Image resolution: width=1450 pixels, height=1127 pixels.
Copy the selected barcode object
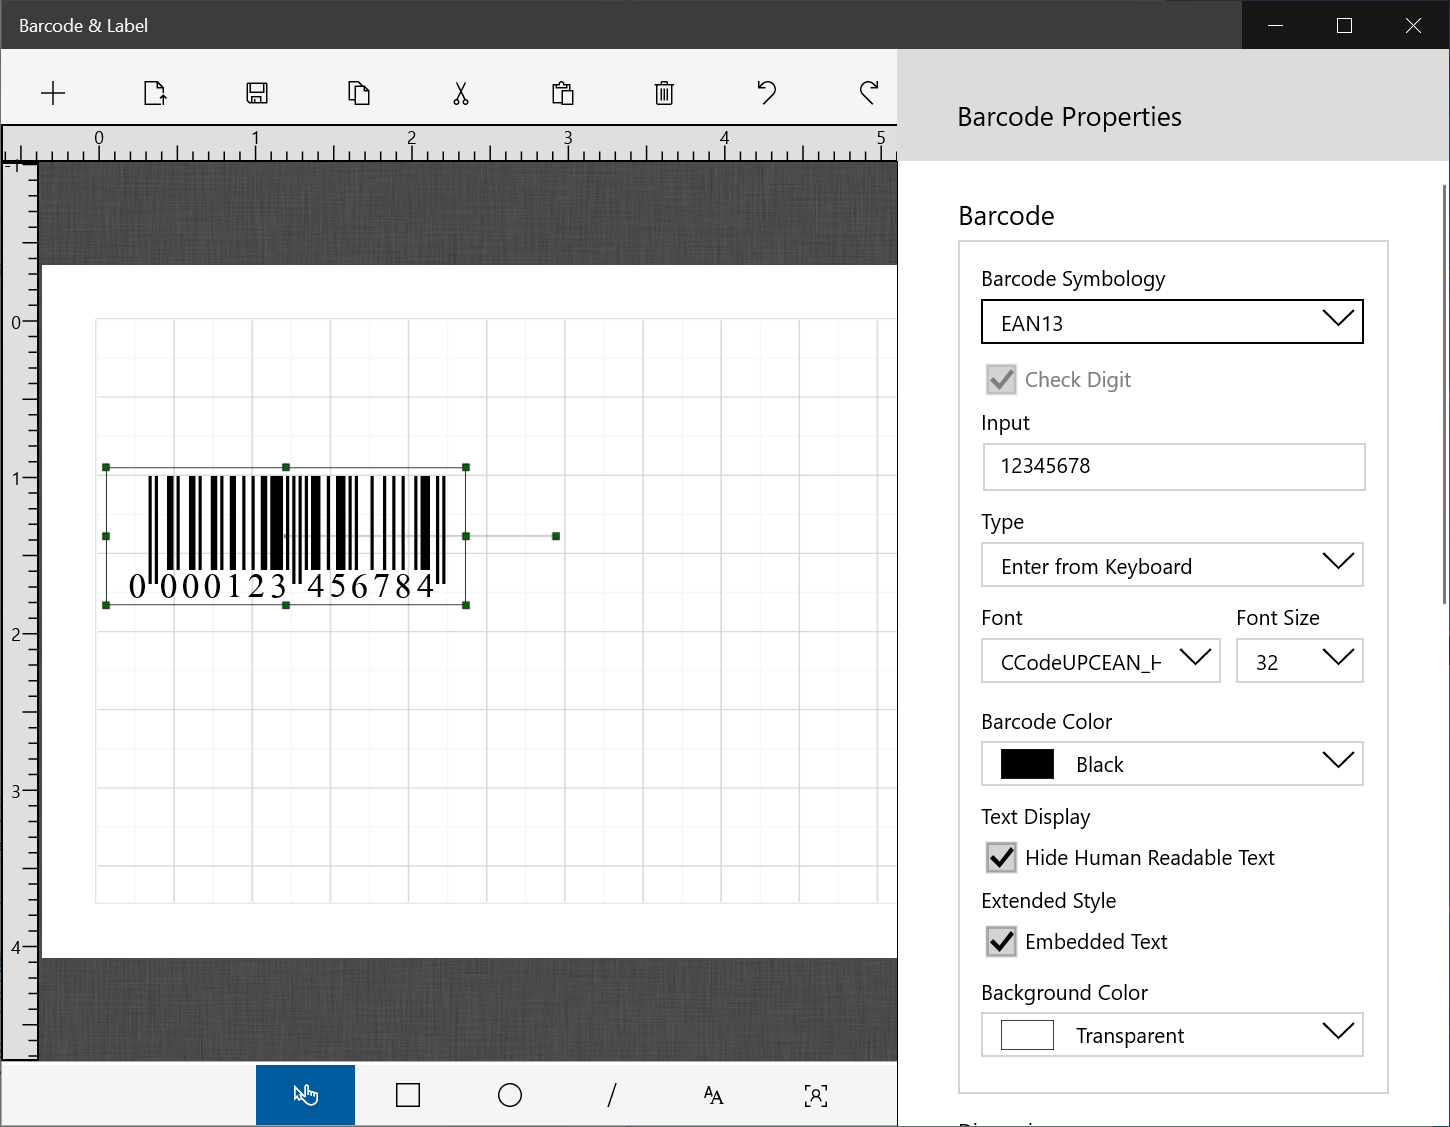point(359,93)
